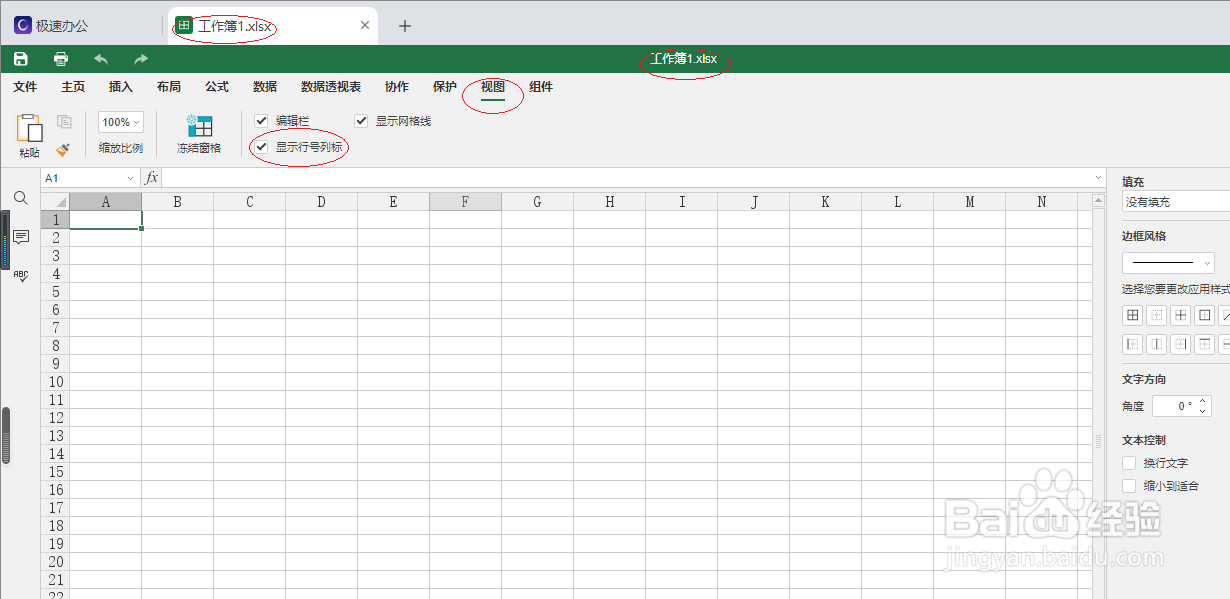This screenshot has height=599, width=1230.
Task: Apply inside borders icon in first row
Action: 1181,315
